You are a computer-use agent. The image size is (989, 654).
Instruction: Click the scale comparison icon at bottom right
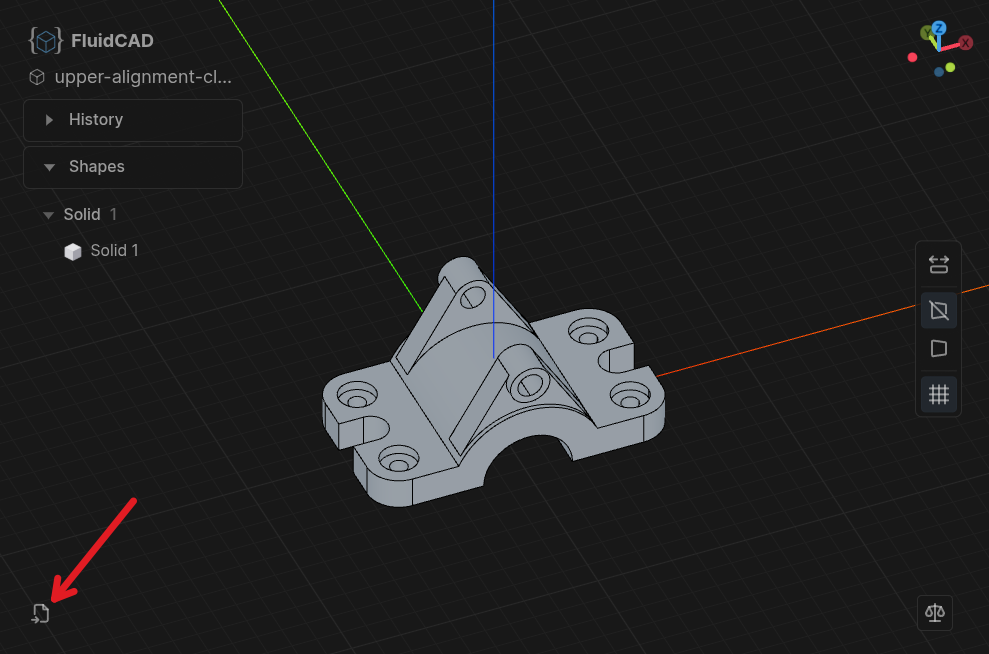(934, 612)
